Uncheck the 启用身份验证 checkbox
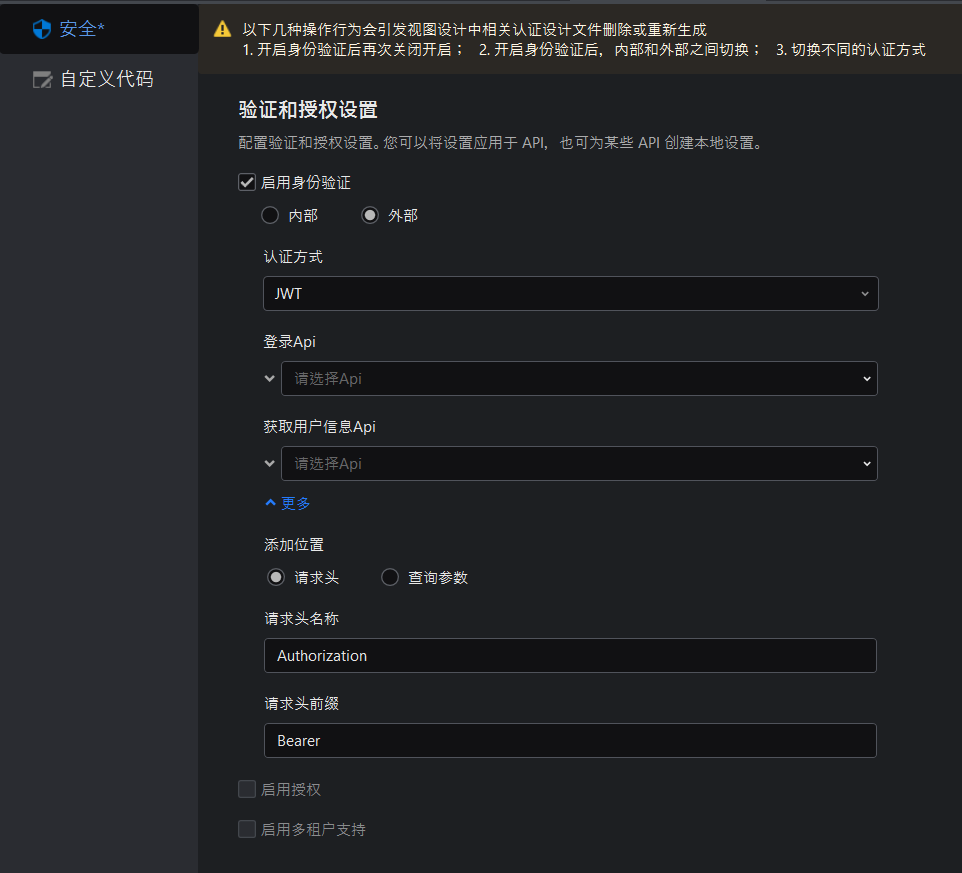This screenshot has width=962, height=873. (247, 182)
